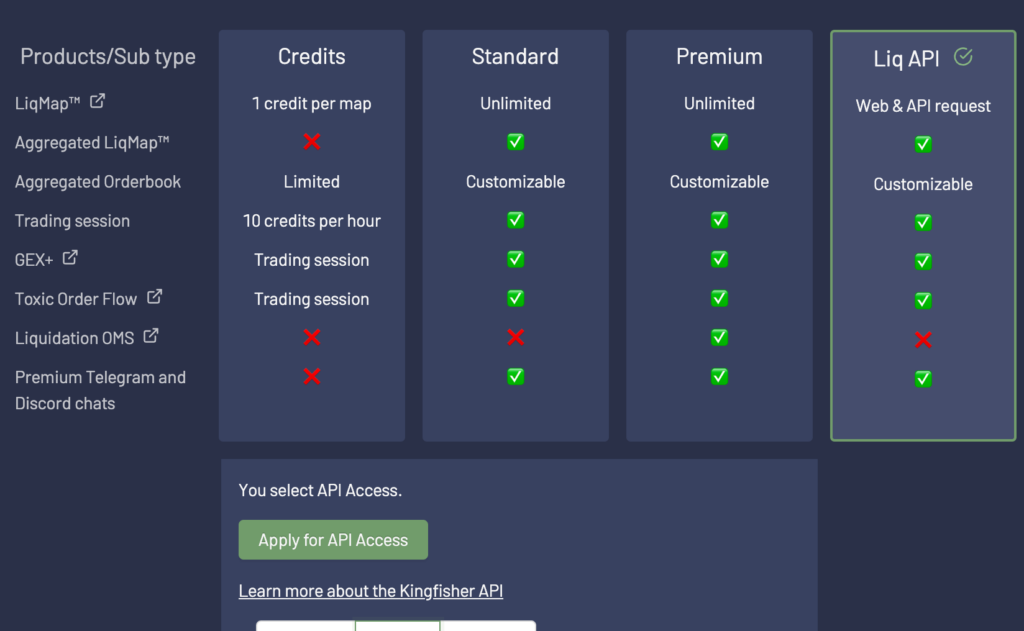Image resolution: width=1024 pixels, height=631 pixels.
Task: Click the red X under Credits for LiqMap
Action: pos(311,142)
